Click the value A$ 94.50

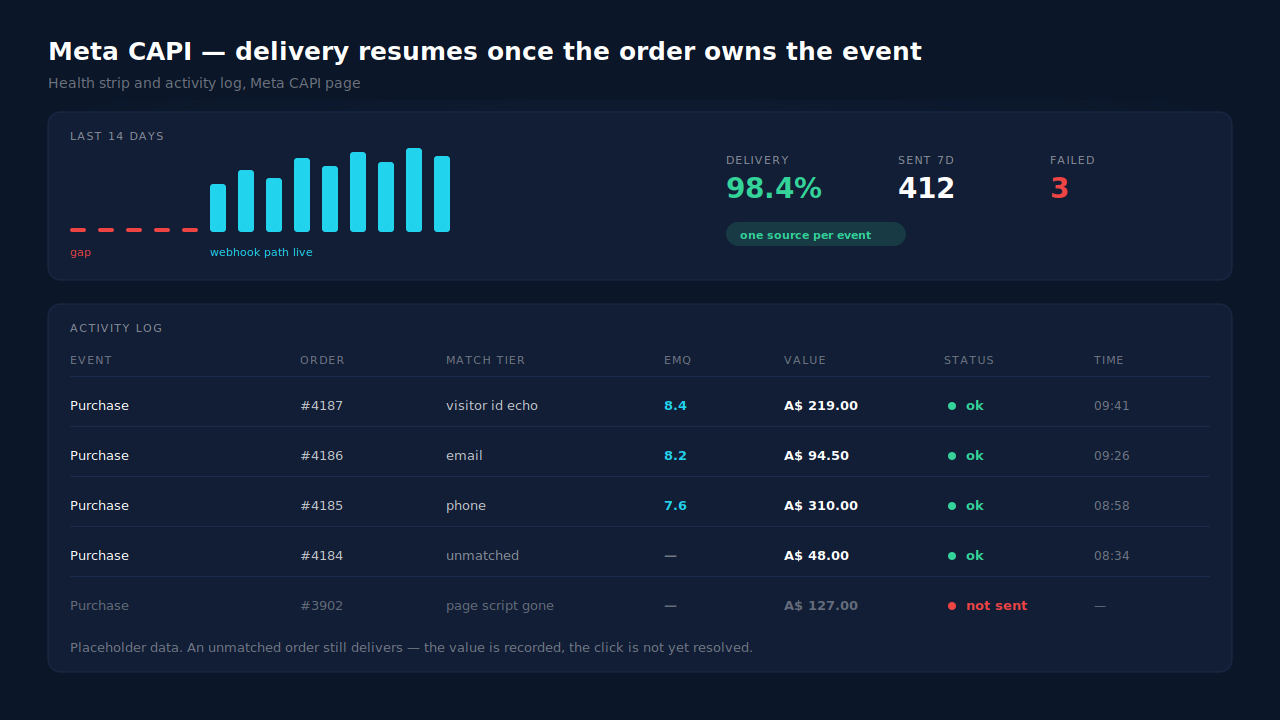tap(816, 455)
